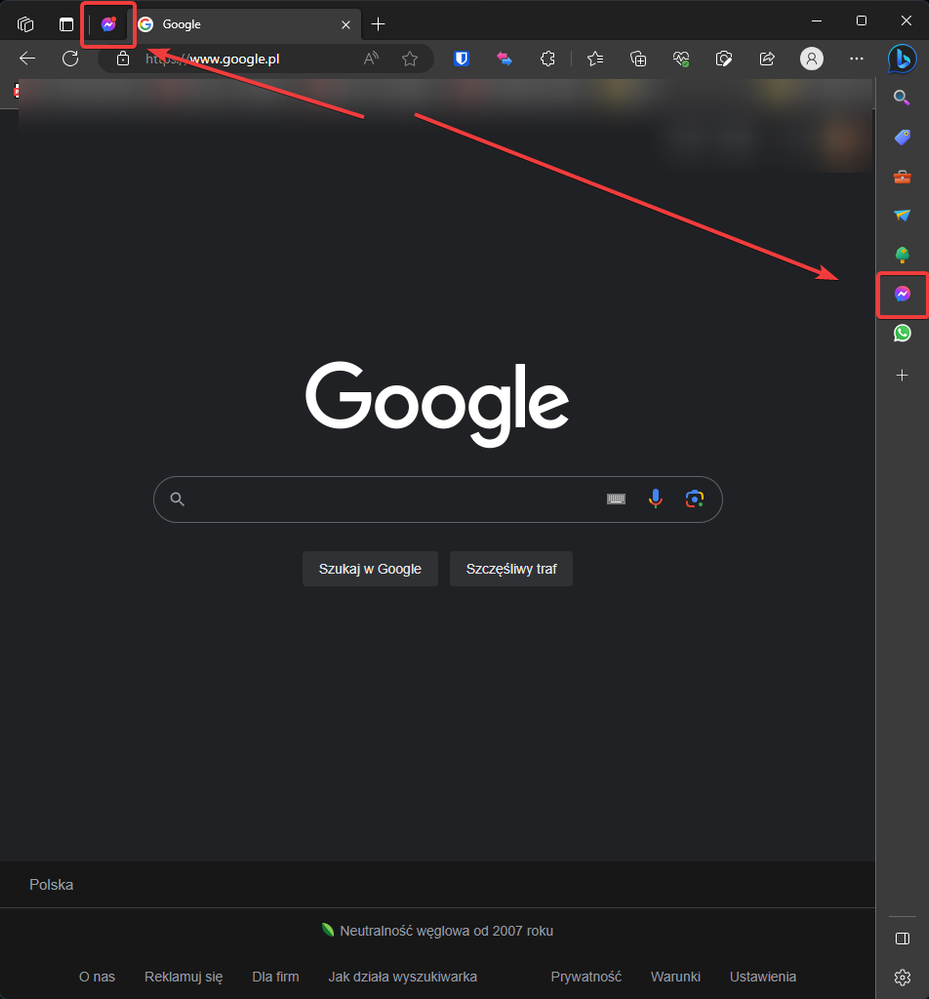Image resolution: width=929 pixels, height=999 pixels.
Task: Open Dla firm footer link
Action: pos(275,977)
